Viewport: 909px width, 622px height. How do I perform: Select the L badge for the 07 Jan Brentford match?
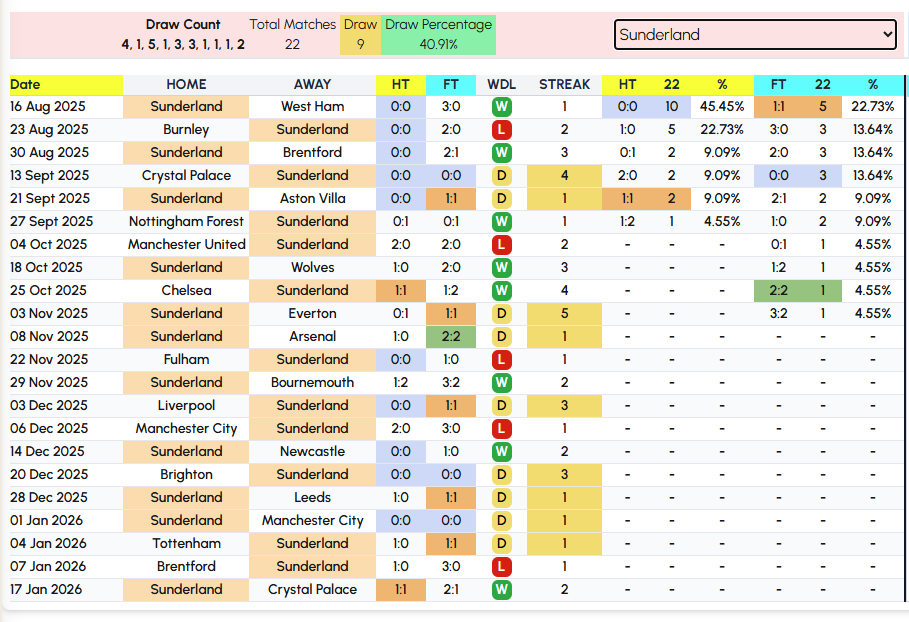[x=501, y=566]
